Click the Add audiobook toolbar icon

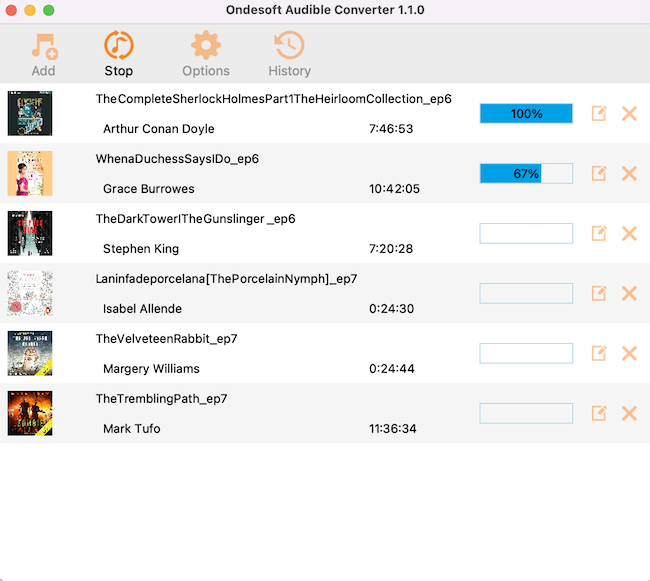coord(44,46)
